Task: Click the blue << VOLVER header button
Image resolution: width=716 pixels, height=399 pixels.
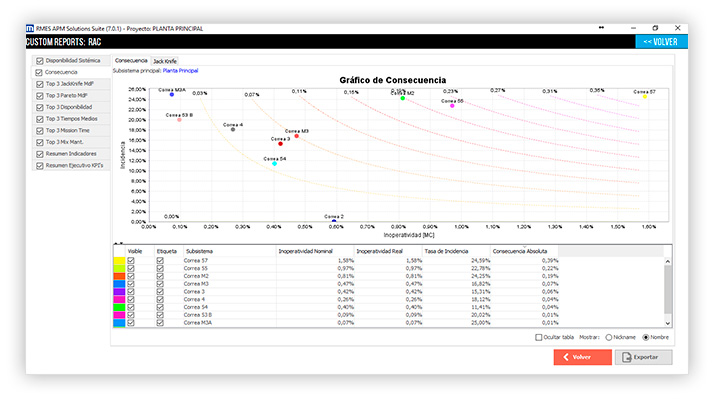Action: click(661, 42)
